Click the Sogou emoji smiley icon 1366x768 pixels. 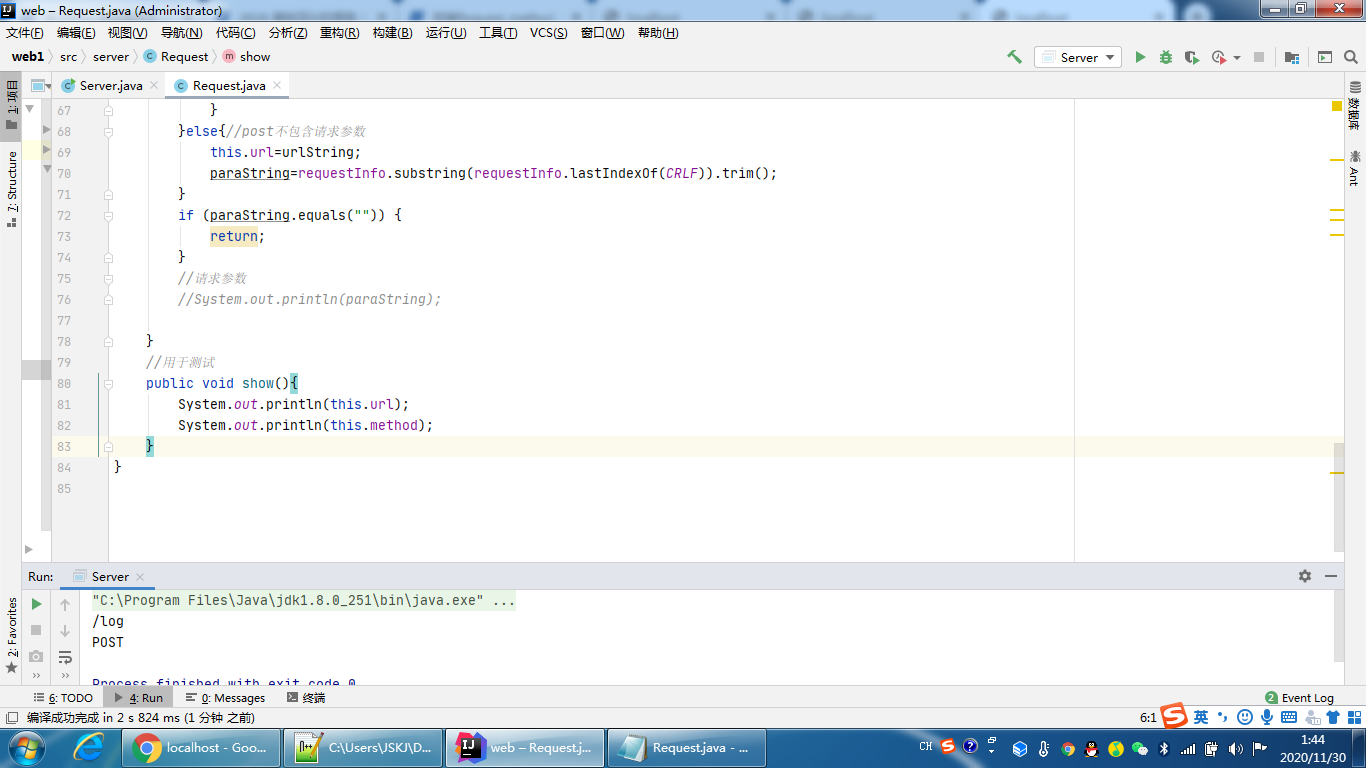pos(1244,717)
